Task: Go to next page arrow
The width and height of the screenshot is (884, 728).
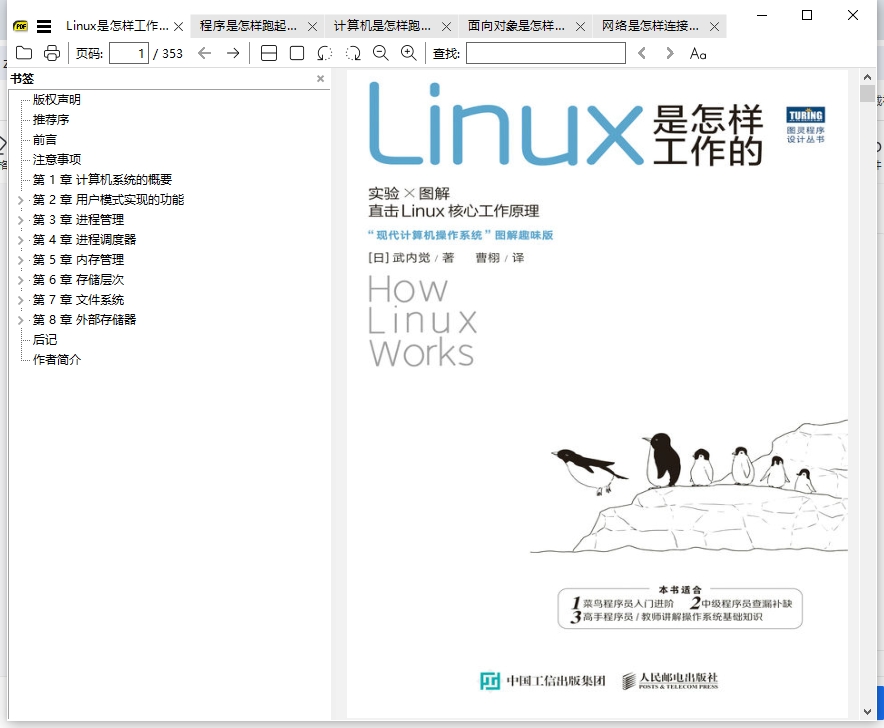Action: 233,54
